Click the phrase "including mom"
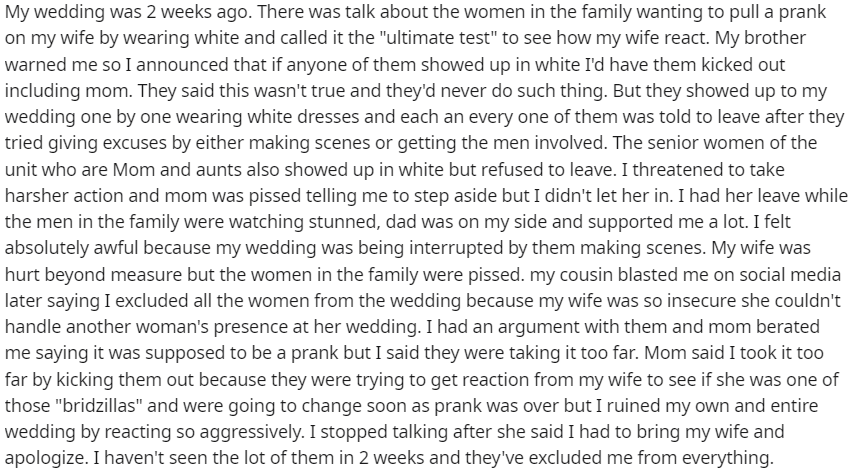 pos(67,91)
